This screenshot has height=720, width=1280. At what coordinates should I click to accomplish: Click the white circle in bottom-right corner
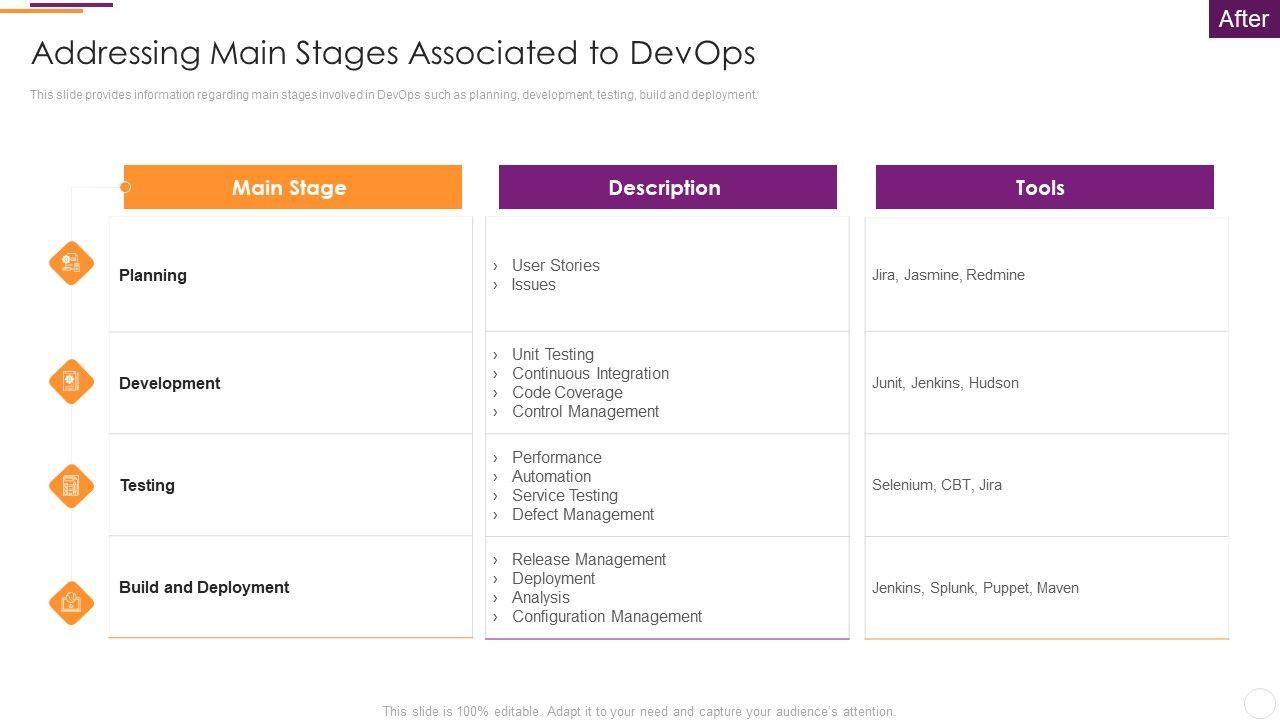(x=1259, y=703)
